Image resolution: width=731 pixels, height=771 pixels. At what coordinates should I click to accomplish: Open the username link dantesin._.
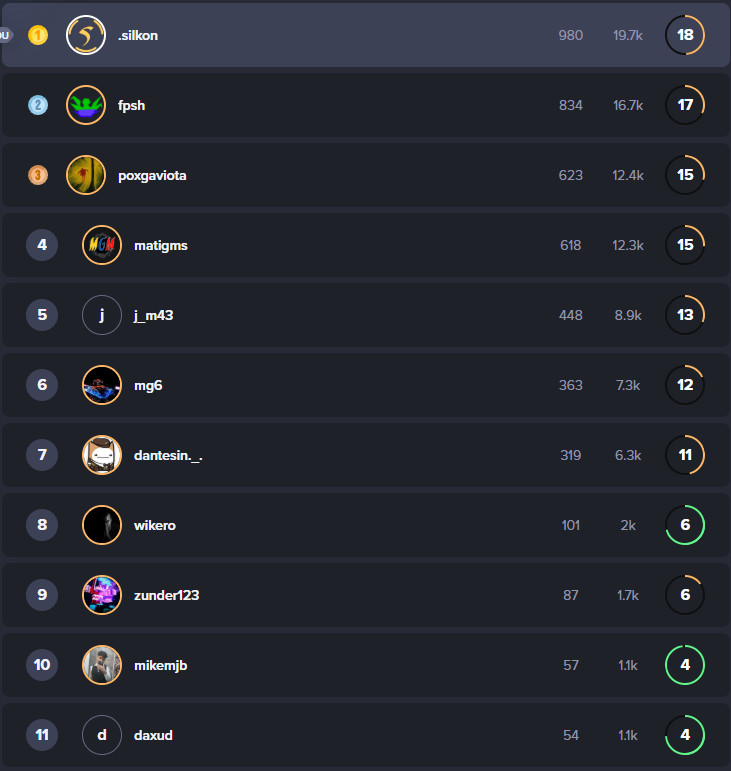[x=168, y=455]
